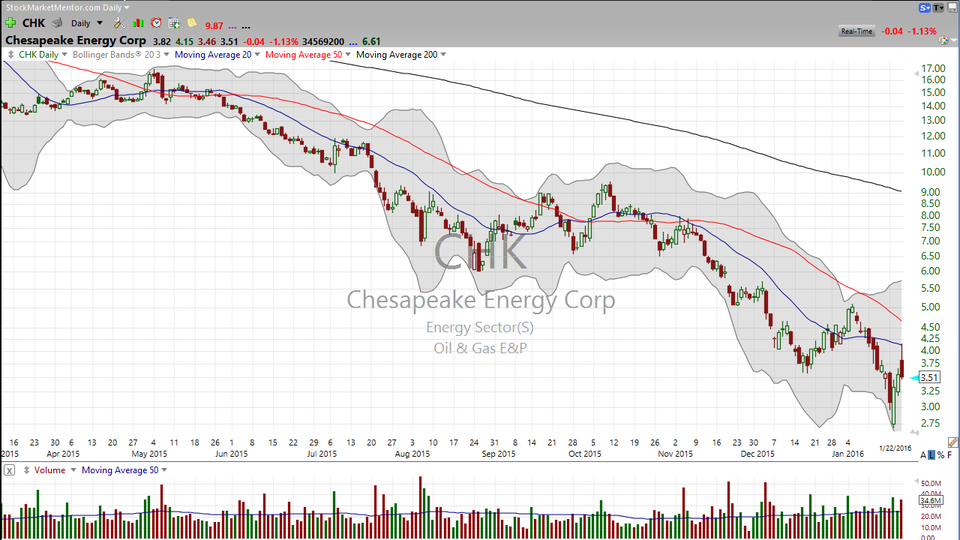Select the L logarithmic scale toggle
Image resolution: width=960 pixels, height=540 pixels.
pyautogui.click(x=932, y=455)
